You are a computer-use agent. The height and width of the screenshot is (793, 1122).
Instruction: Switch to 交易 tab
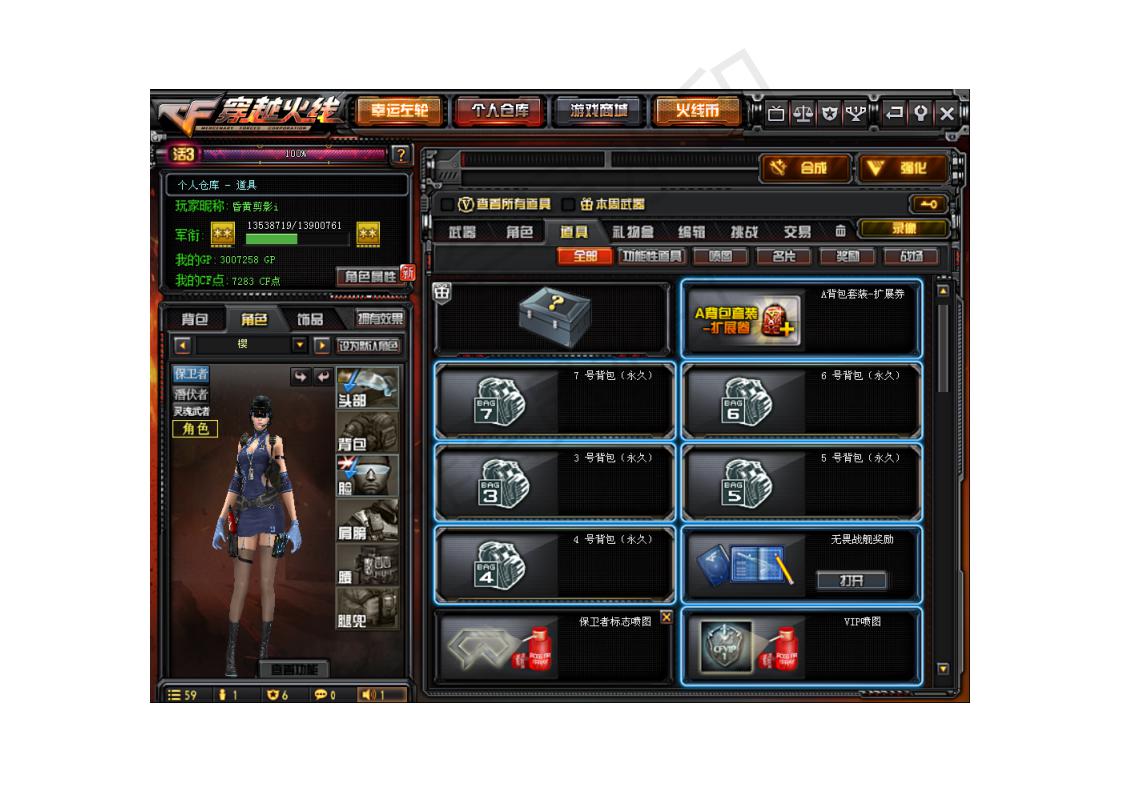coord(797,231)
